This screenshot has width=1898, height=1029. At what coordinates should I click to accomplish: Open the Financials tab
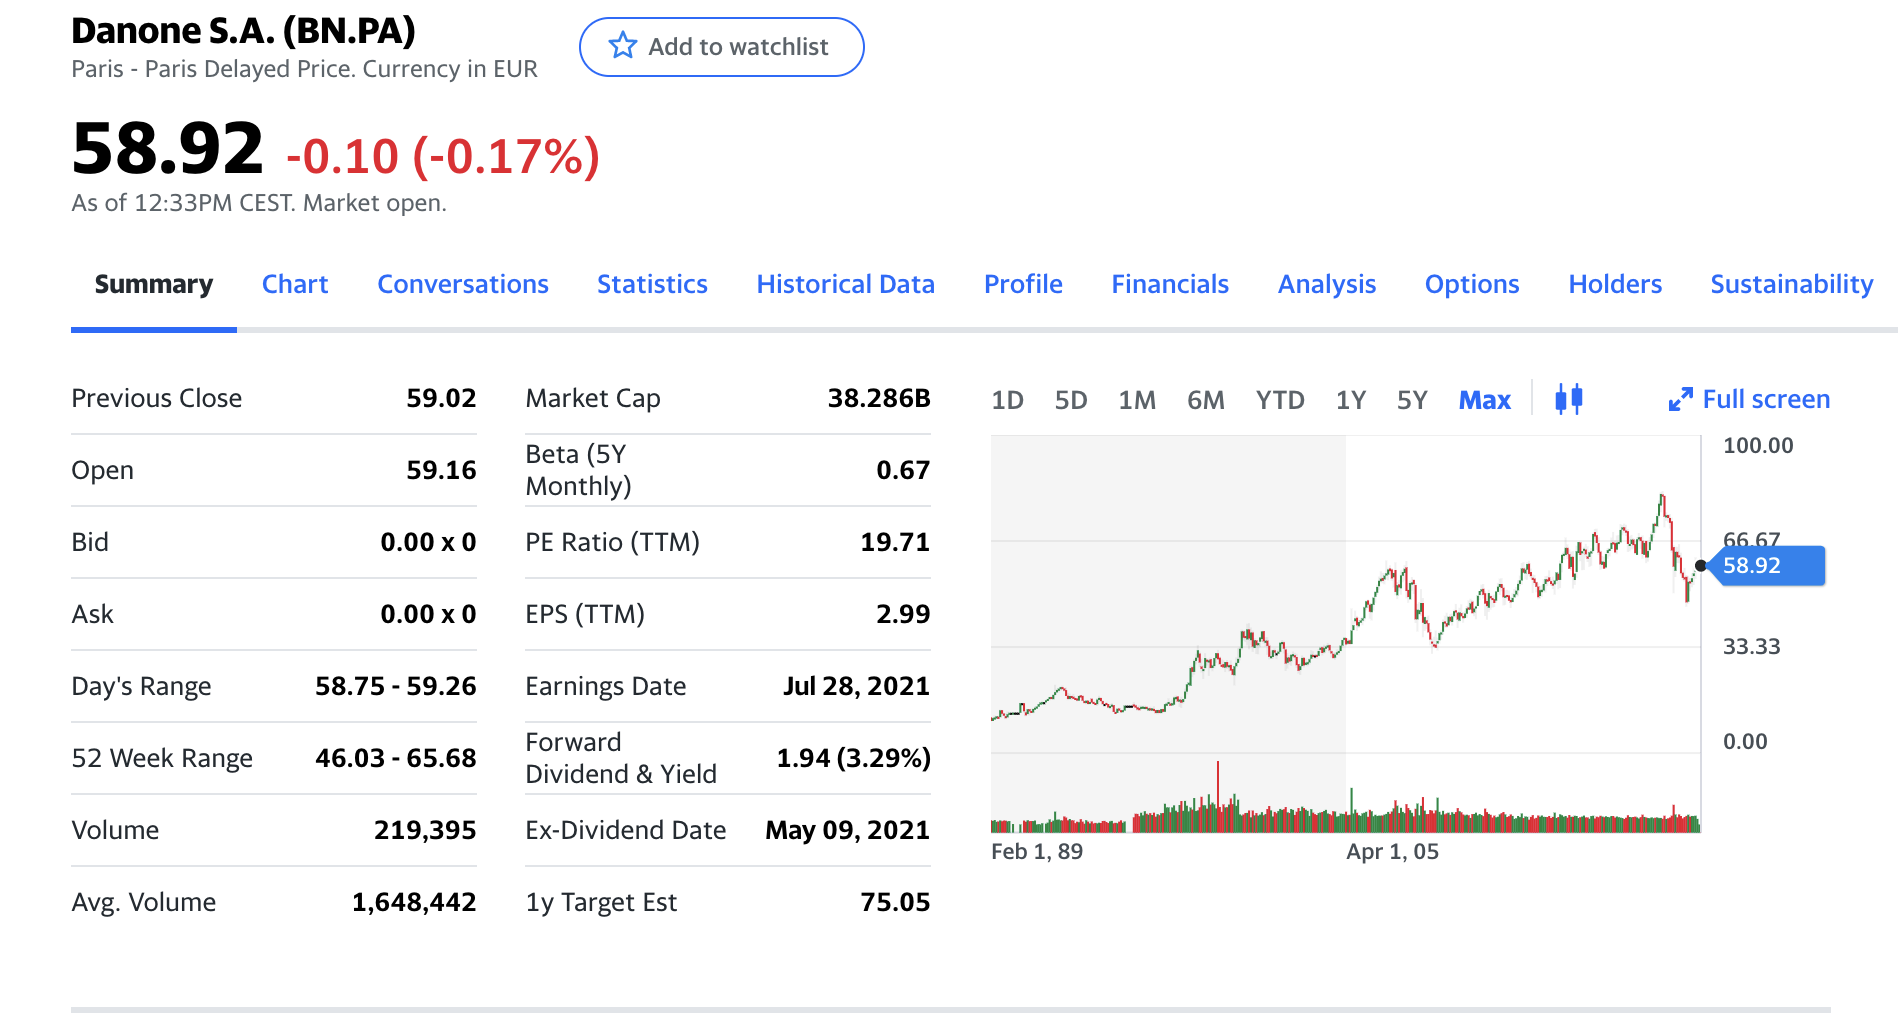pos(1170,284)
